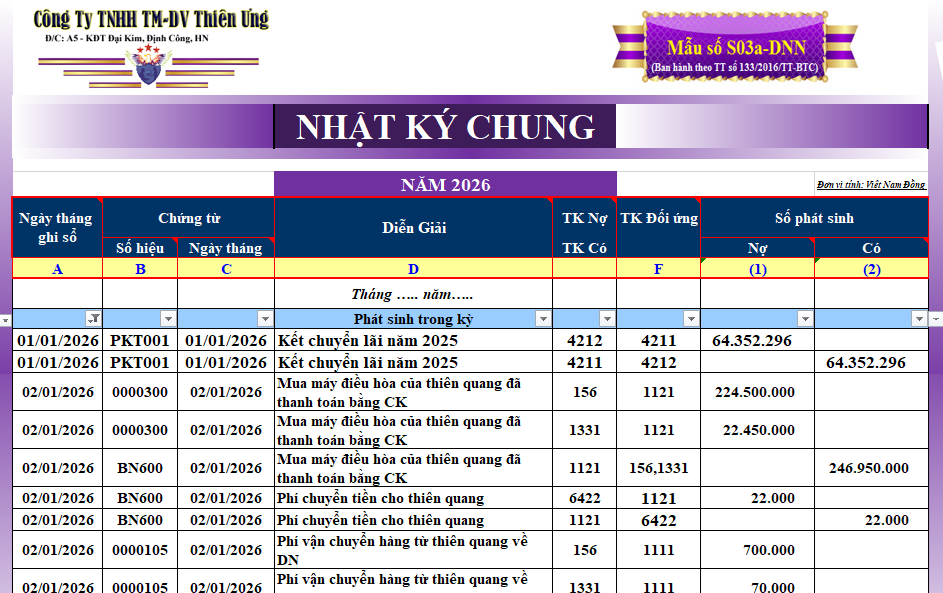Select the Diễn Giải header cell

414,228
